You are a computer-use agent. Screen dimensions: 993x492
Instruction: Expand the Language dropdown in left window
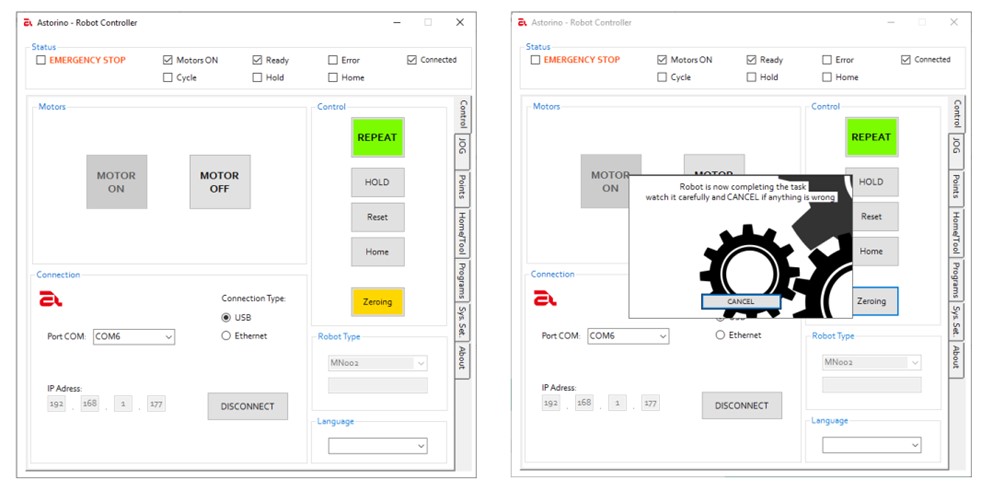[377, 446]
